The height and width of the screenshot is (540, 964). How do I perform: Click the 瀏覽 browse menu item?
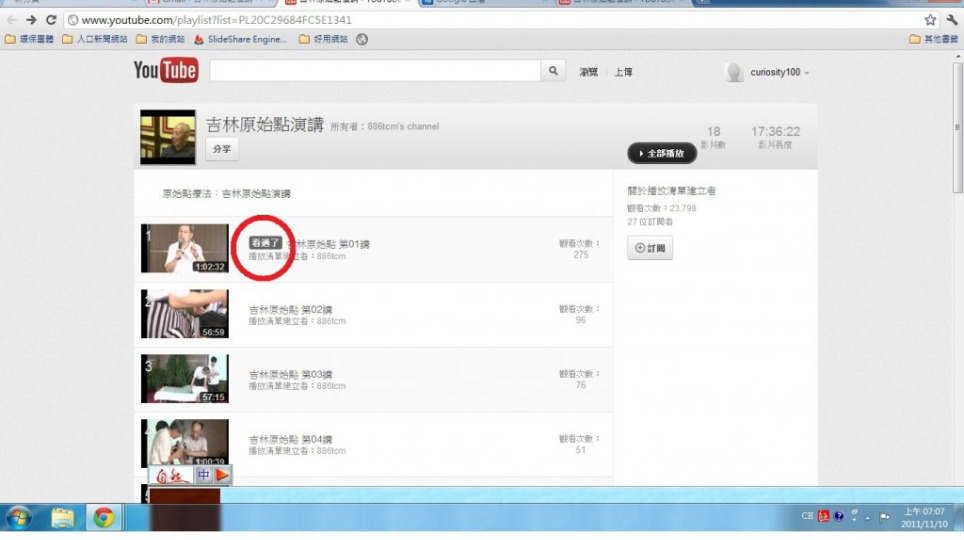click(x=588, y=72)
